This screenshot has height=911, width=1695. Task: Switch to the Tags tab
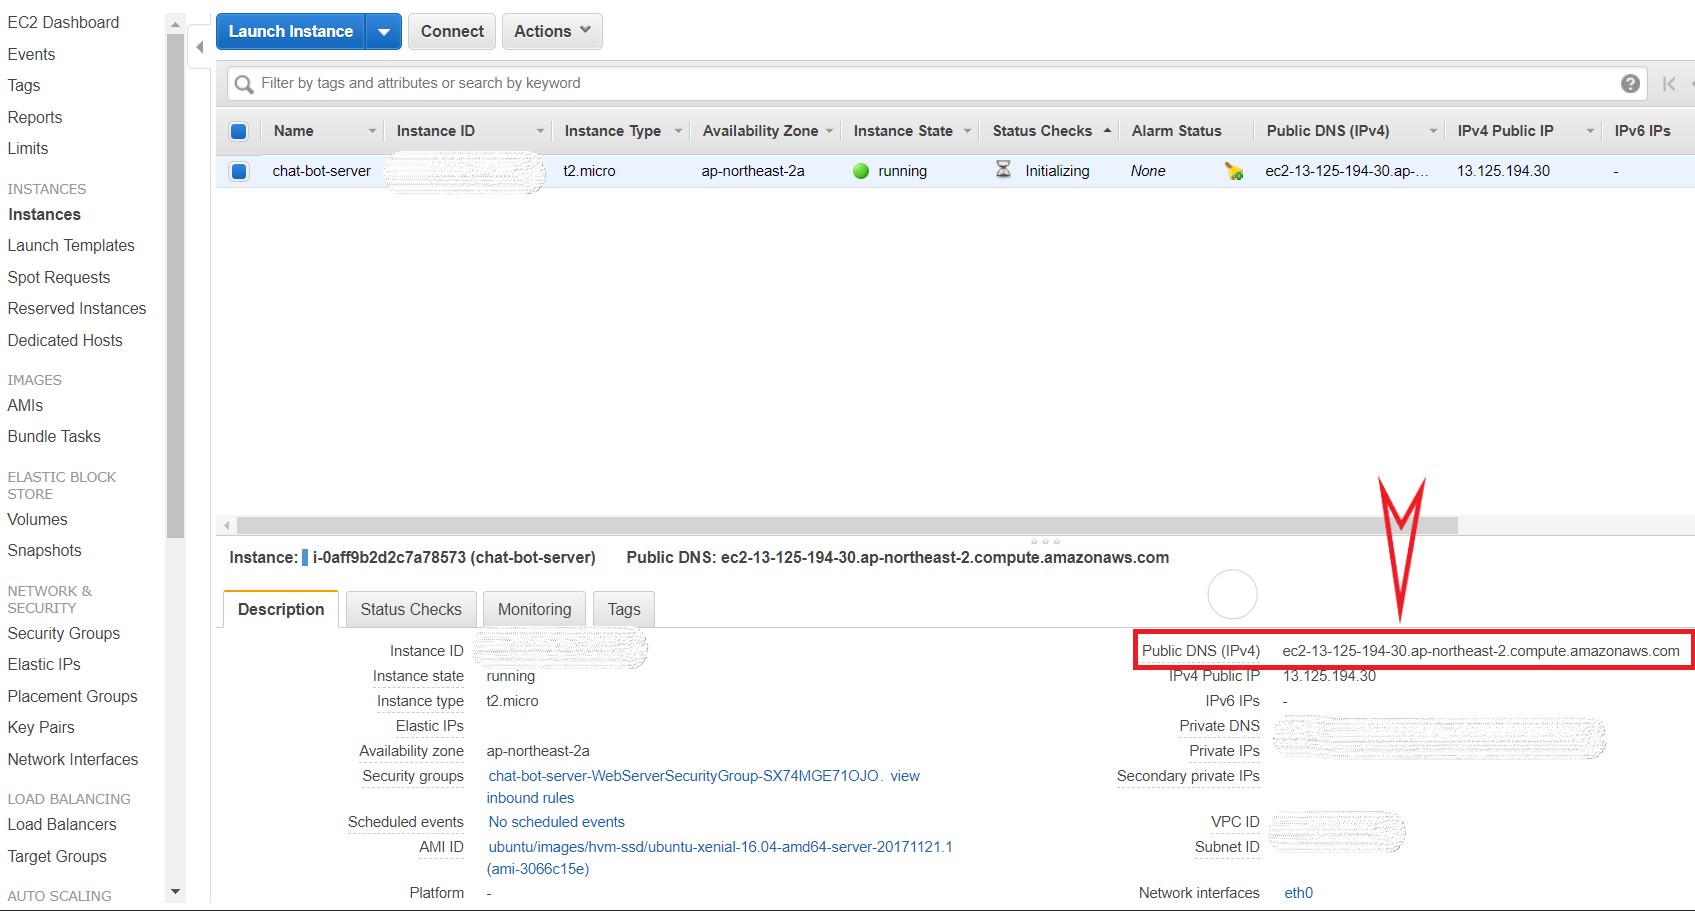pyautogui.click(x=624, y=609)
